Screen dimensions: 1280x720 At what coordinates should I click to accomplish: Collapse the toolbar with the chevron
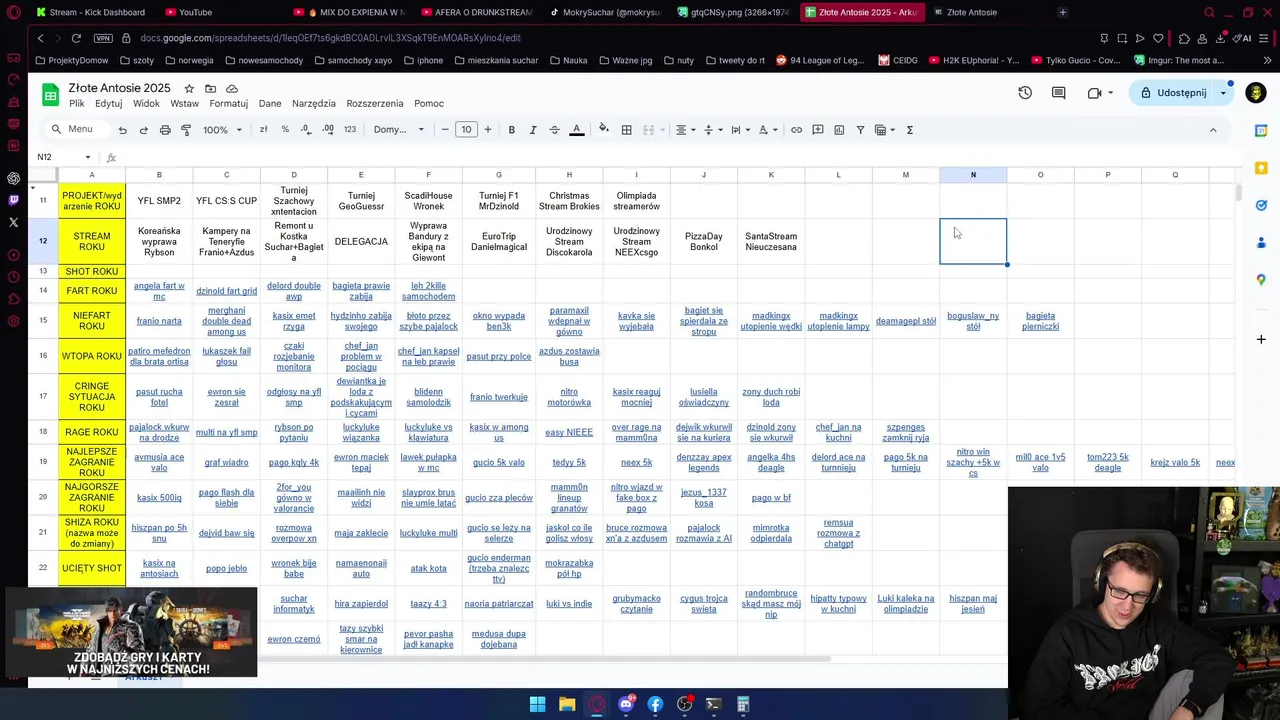1213,130
